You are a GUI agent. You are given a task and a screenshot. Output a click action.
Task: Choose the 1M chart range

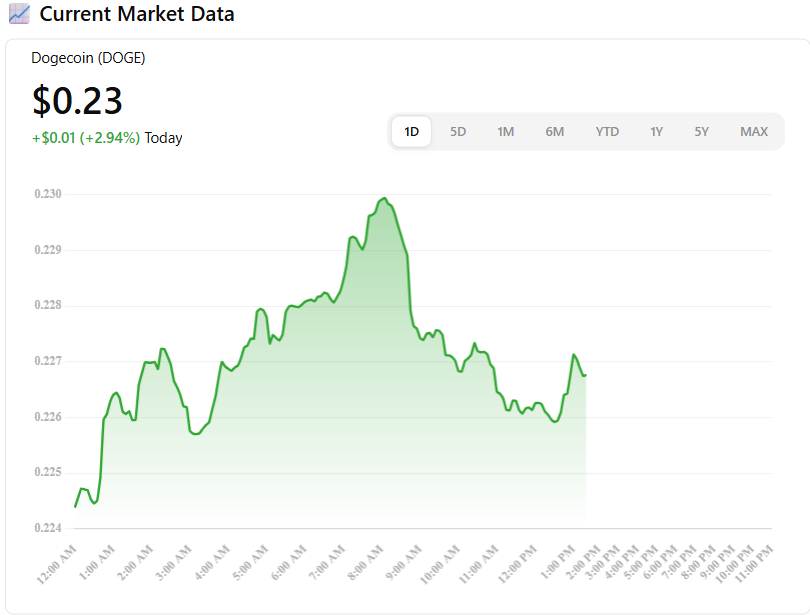(x=505, y=132)
